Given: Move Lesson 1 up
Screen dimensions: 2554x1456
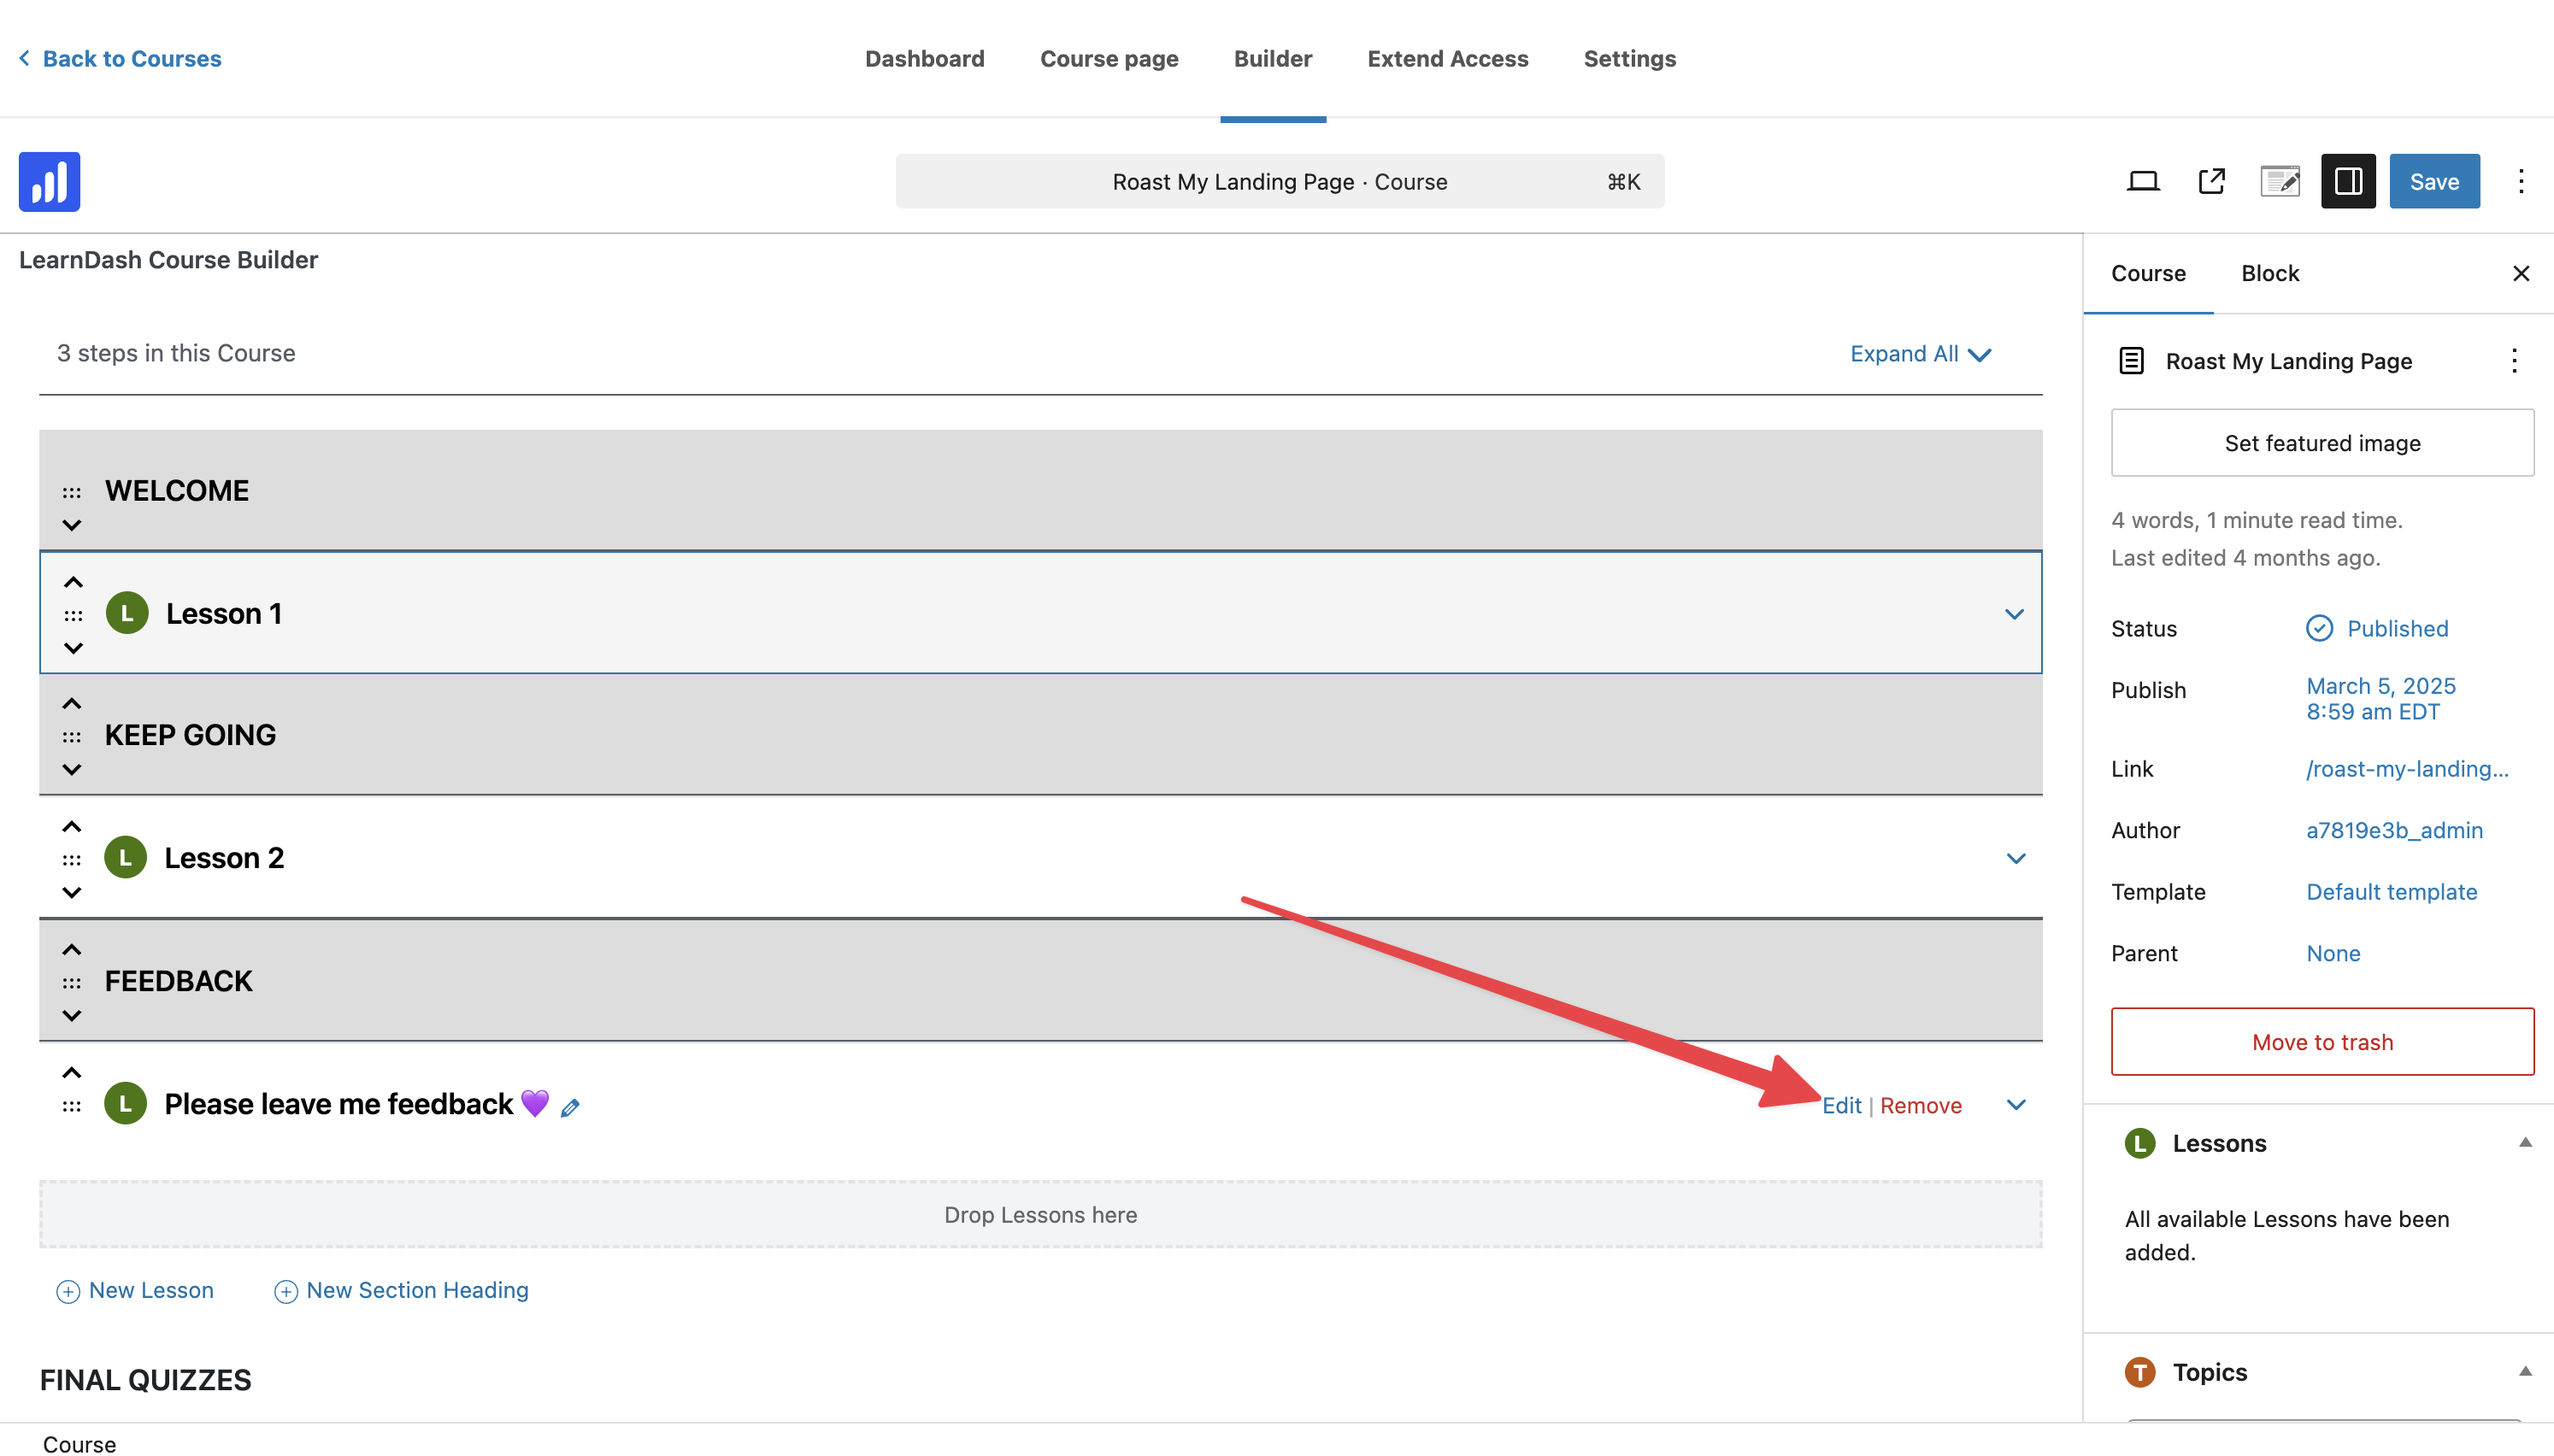Looking at the screenshot, I should (x=73, y=582).
